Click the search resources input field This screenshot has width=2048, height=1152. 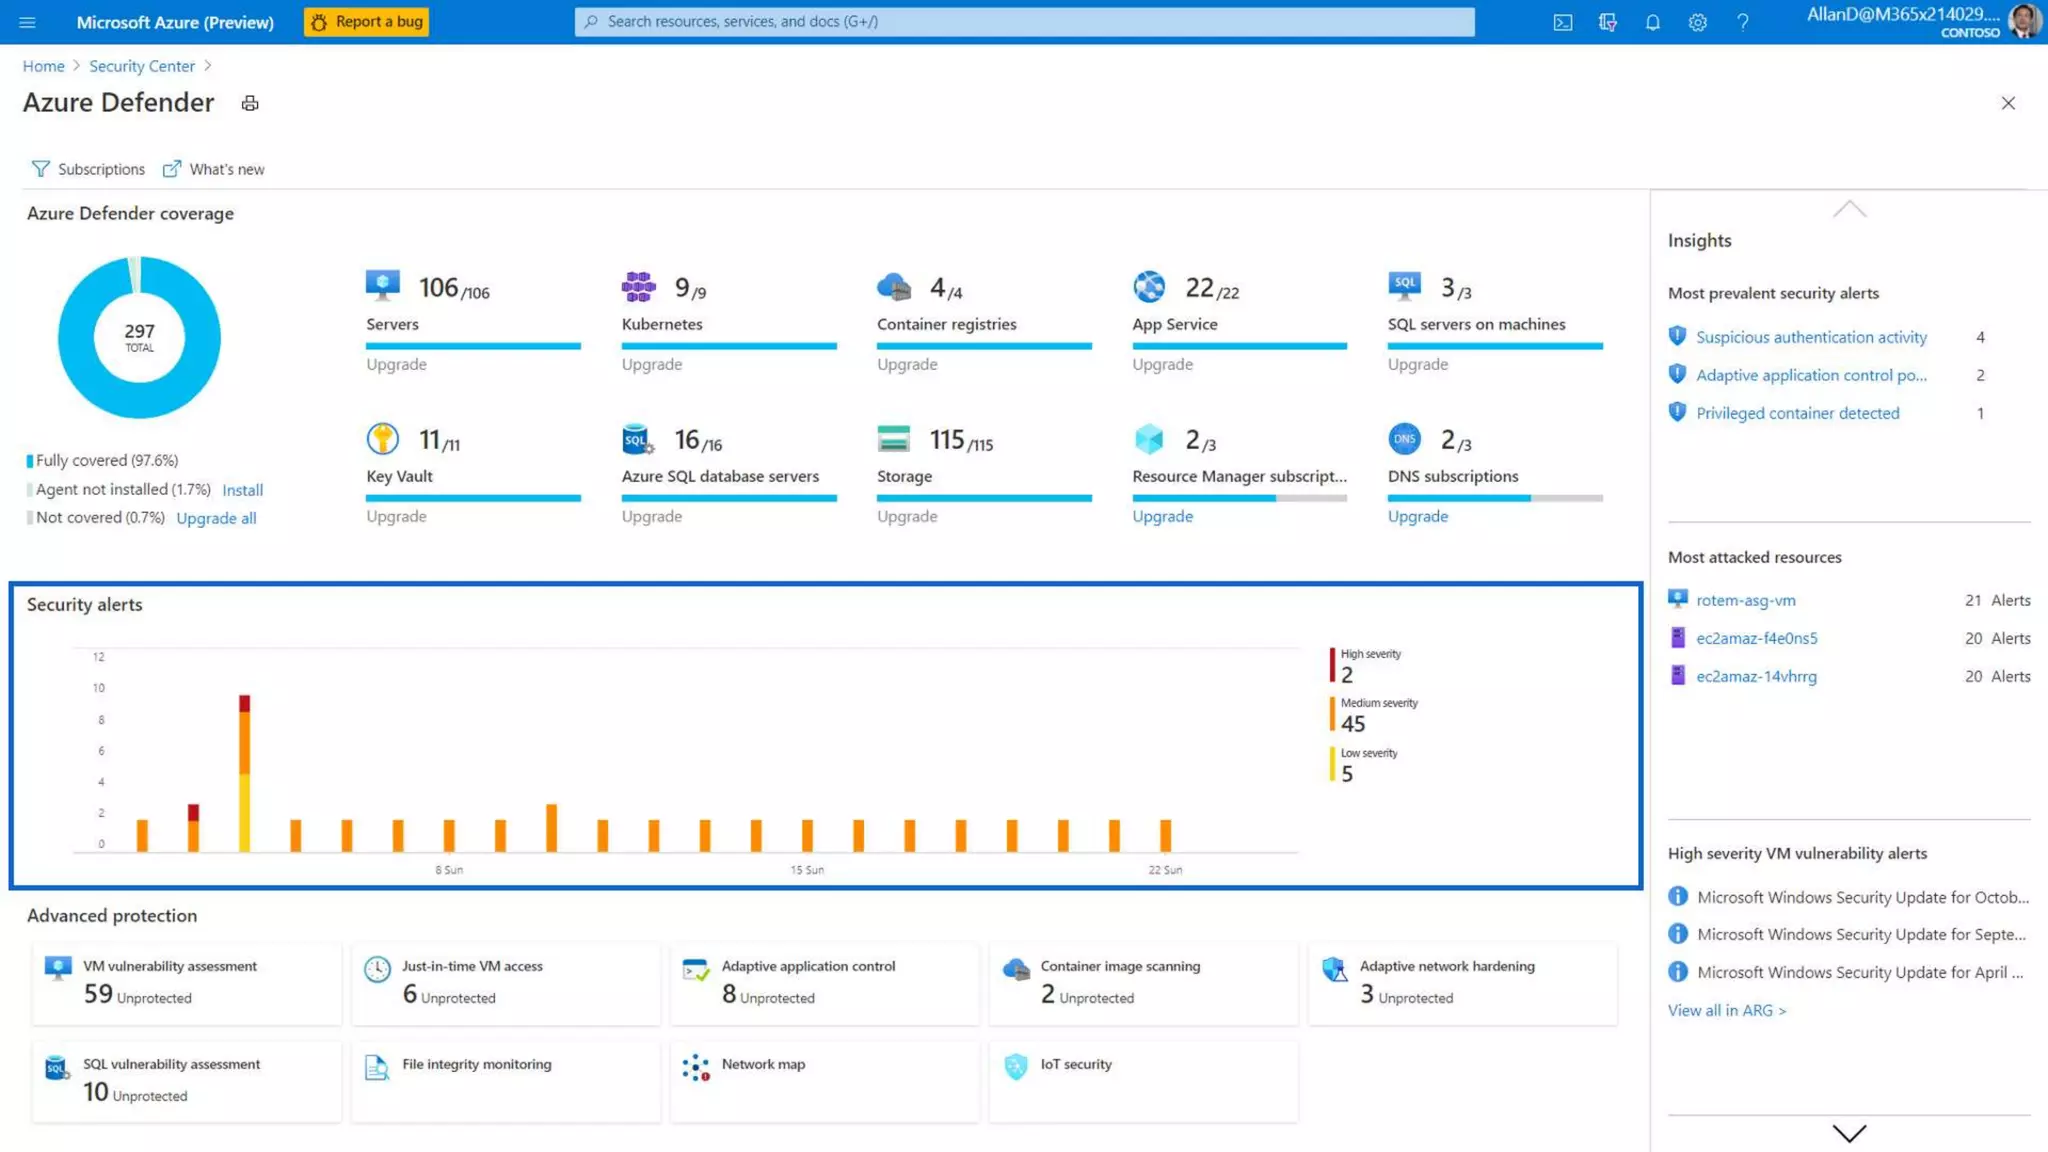(1024, 22)
